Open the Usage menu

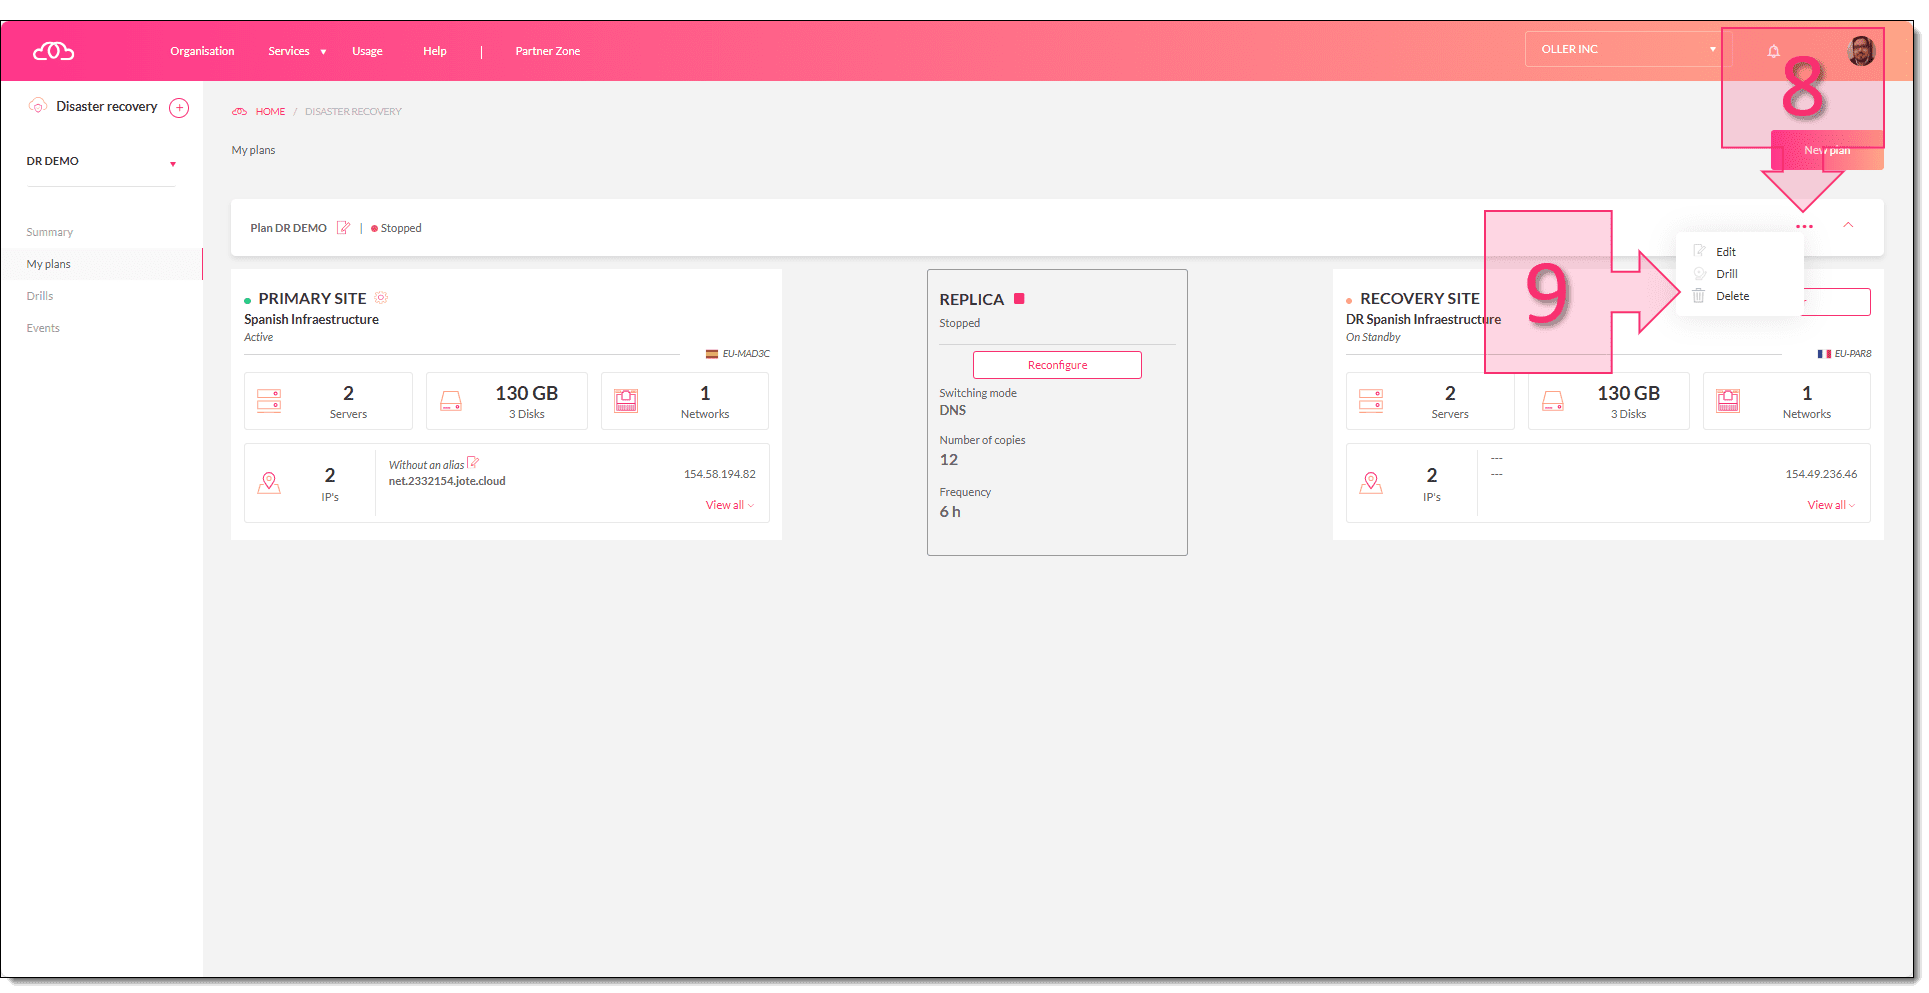367,51
